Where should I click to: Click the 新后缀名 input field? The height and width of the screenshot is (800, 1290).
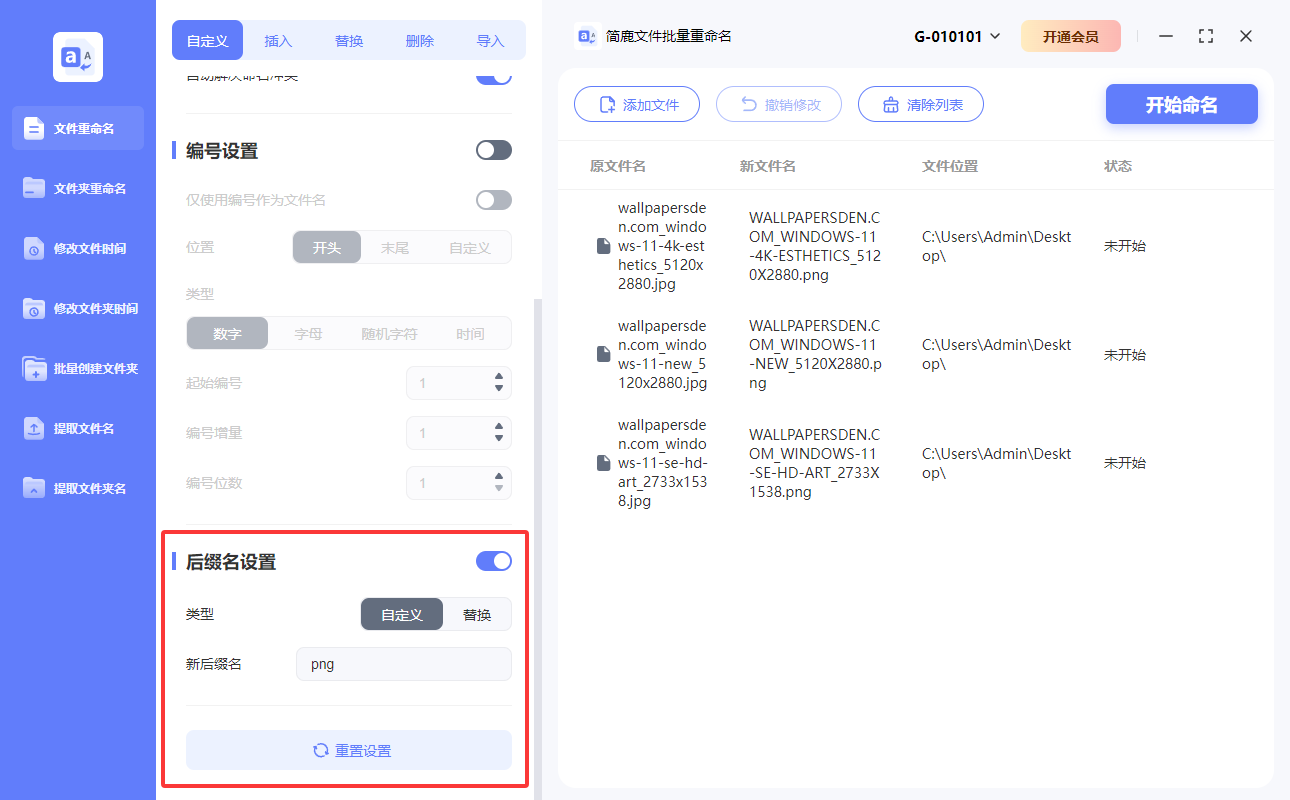[x=403, y=663]
